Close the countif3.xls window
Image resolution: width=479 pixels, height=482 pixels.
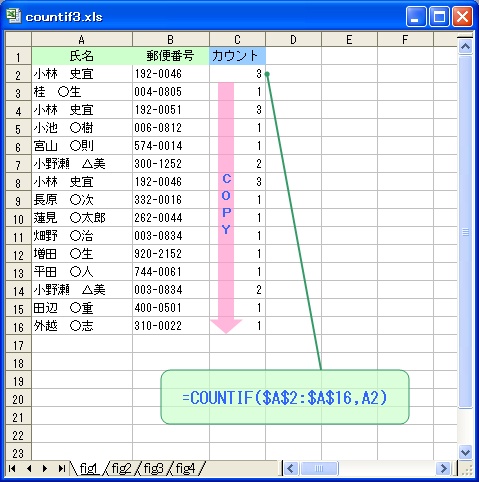pos(462,16)
